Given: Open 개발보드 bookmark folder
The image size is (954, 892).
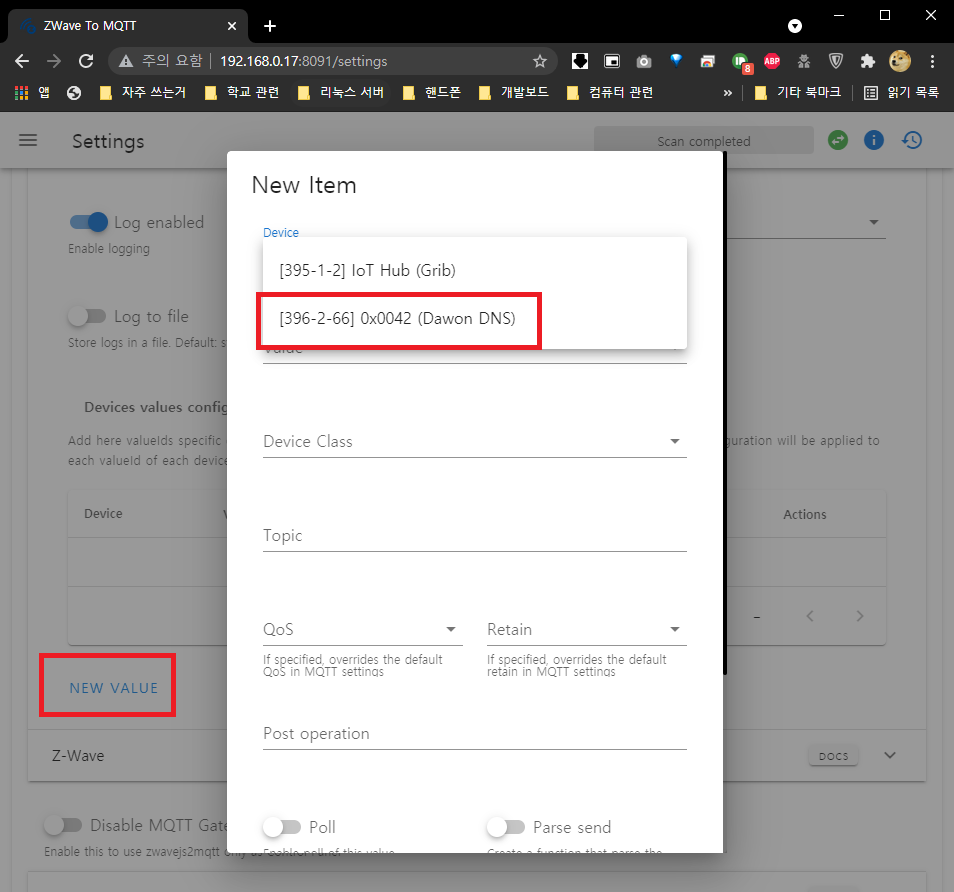Looking at the screenshot, I should 514,92.
